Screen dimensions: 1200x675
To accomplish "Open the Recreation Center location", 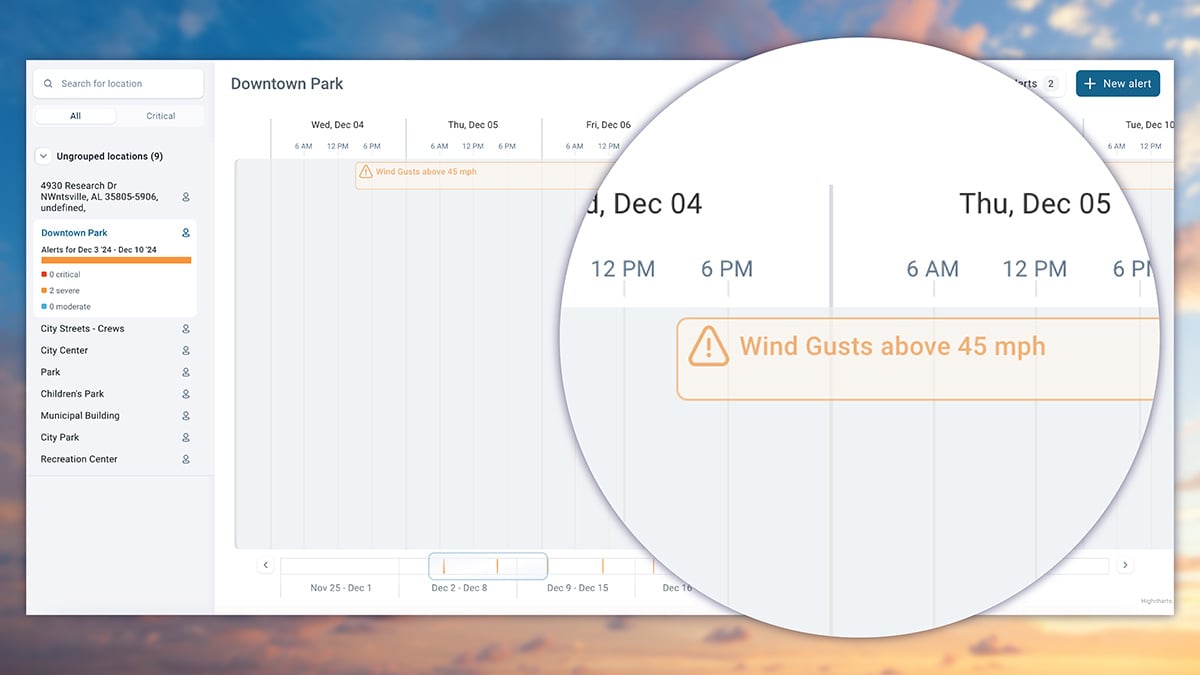I will coord(79,460).
